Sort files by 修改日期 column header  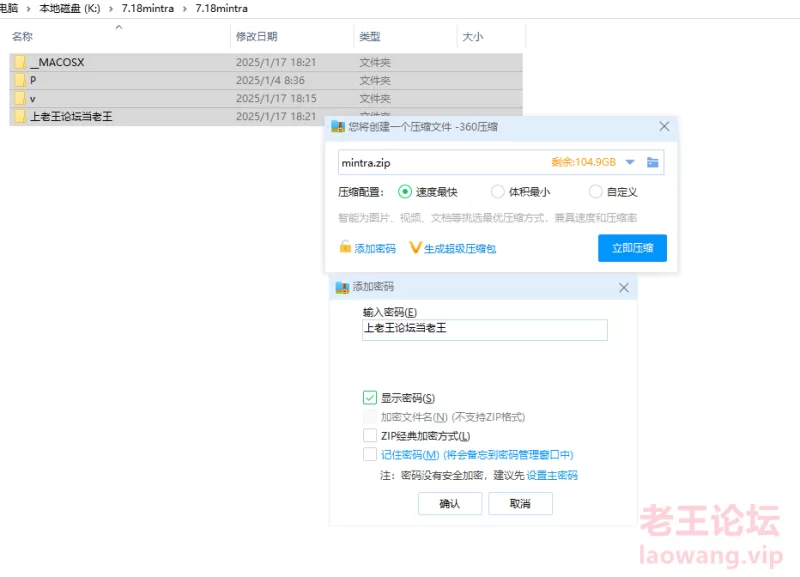pyautogui.click(x=257, y=37)
